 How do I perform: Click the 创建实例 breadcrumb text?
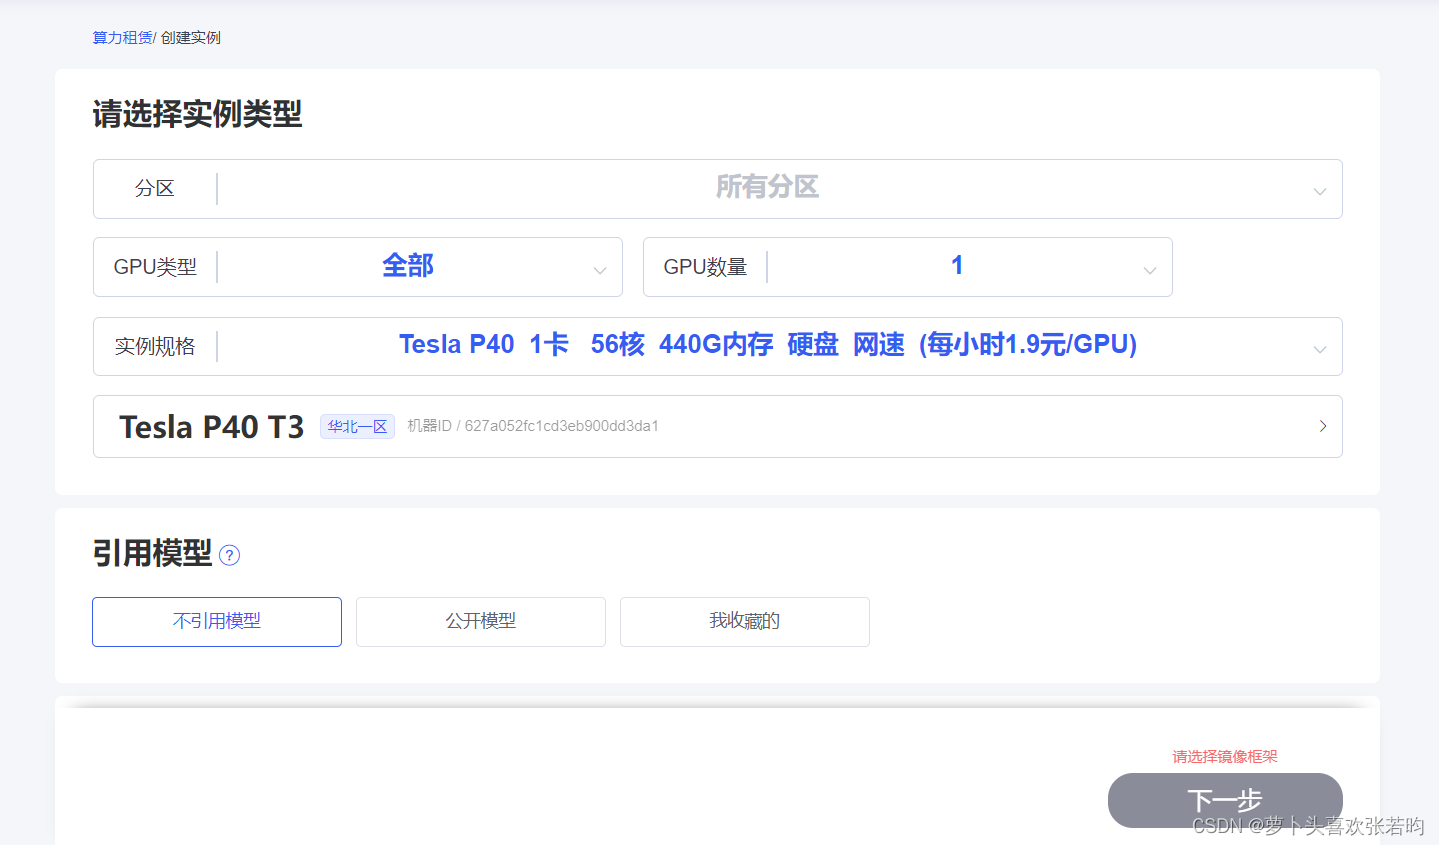click(191, 38)
